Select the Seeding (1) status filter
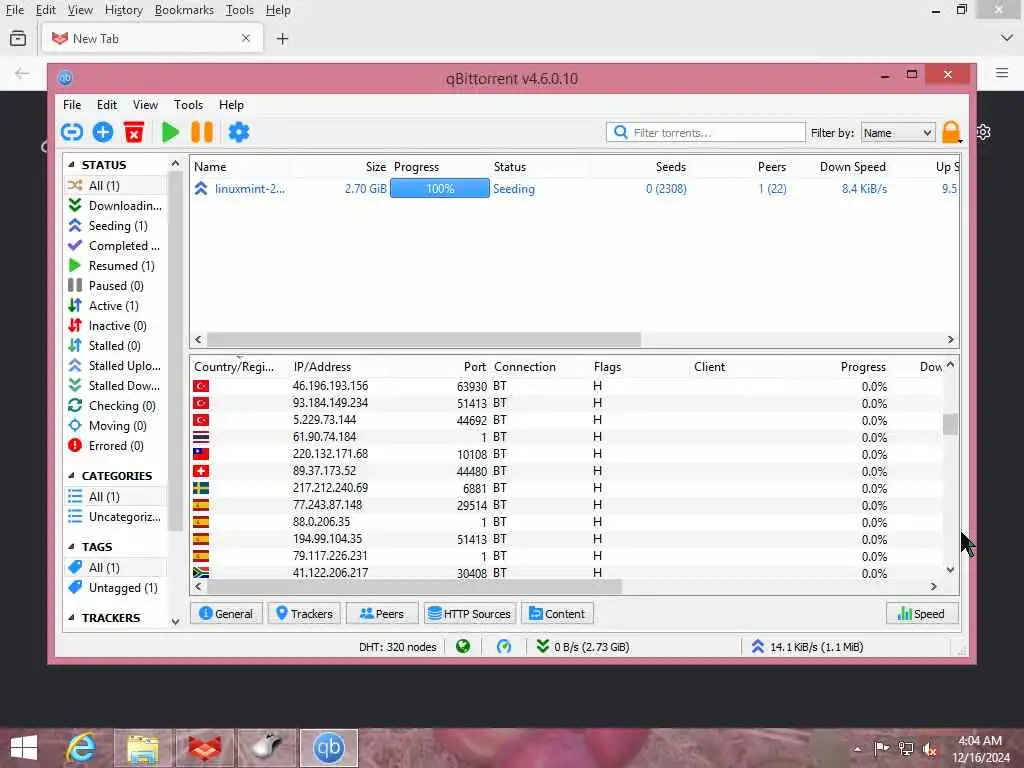1024x768 pixels. click(x=116, y=225)
